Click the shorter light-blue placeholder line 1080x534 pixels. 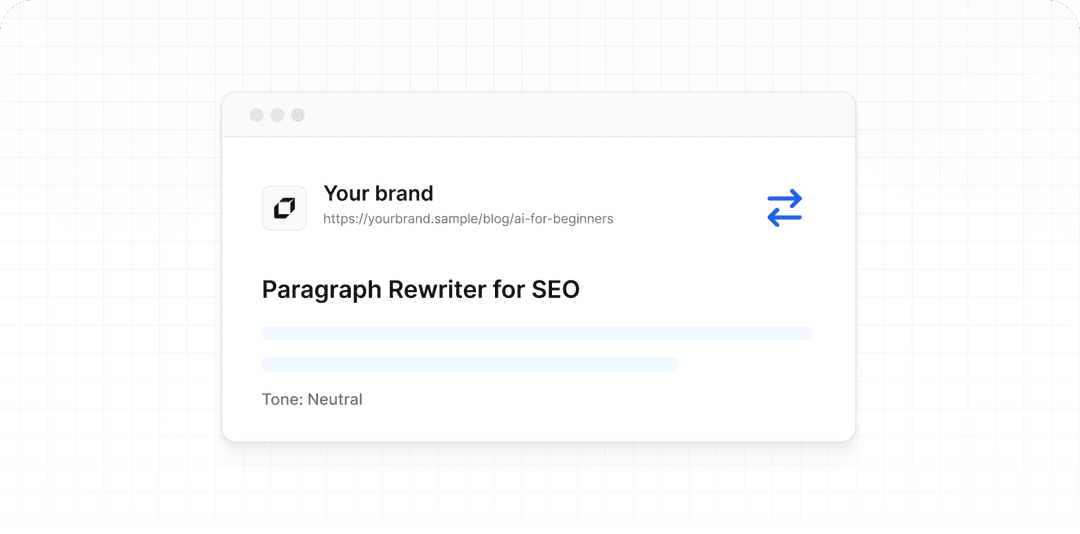469,364
